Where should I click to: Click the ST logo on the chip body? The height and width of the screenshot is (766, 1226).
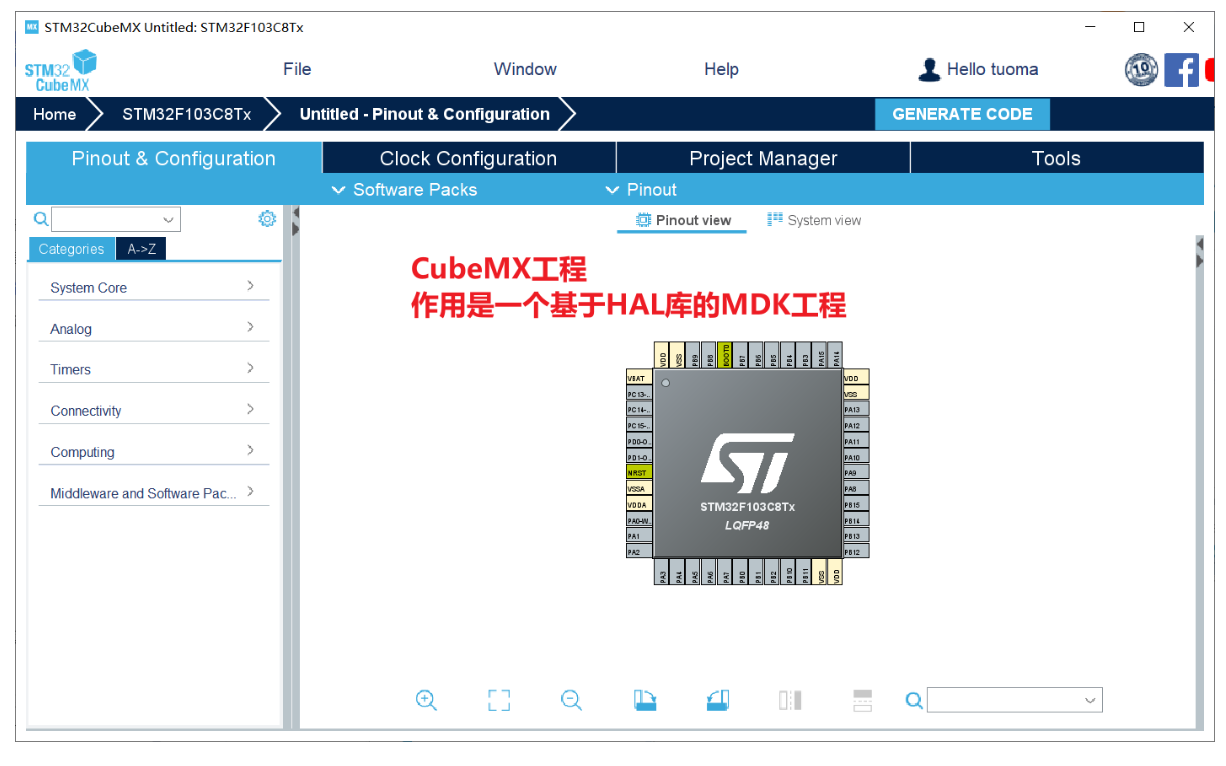point(747,461)
